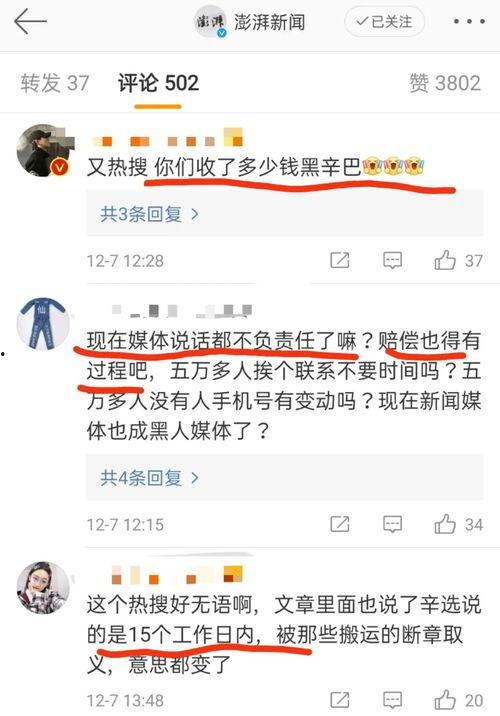This screenshot has width=500, height=716.
Task: Open the 赞 3802 likes tab
Action: pyautogui.click(x=445, y=83)
